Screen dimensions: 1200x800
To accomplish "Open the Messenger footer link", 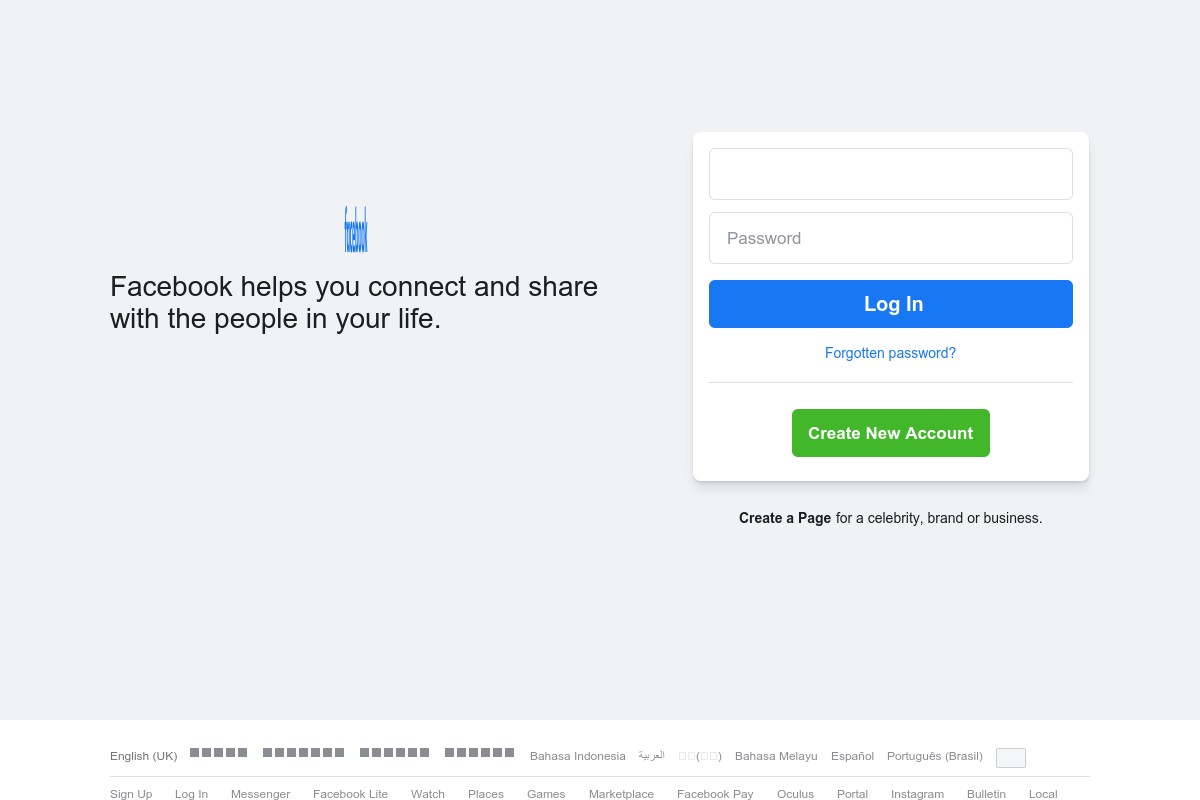I will [260, 794].
